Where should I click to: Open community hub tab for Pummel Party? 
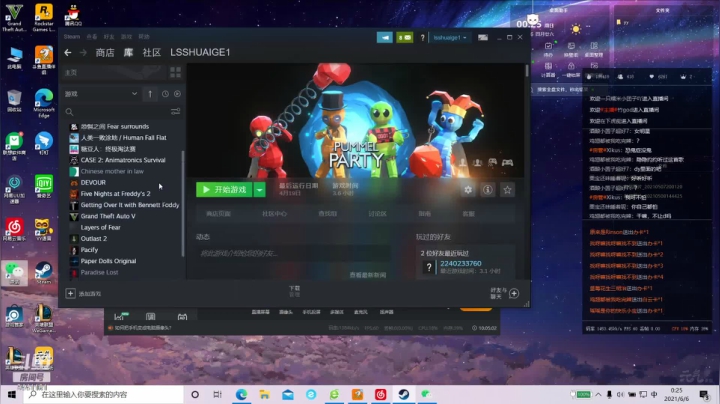coord(275,214)
